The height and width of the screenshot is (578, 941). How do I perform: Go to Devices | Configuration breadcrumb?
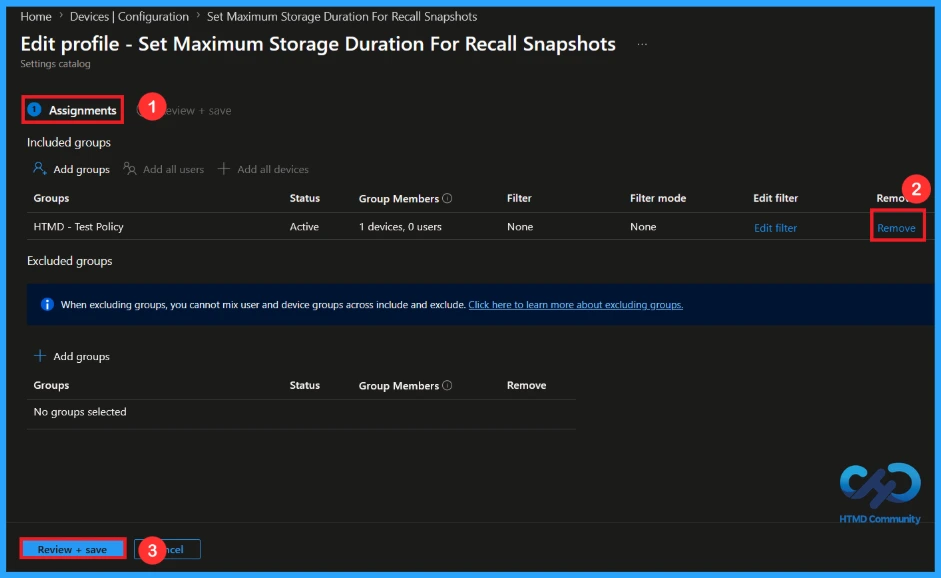129,17
